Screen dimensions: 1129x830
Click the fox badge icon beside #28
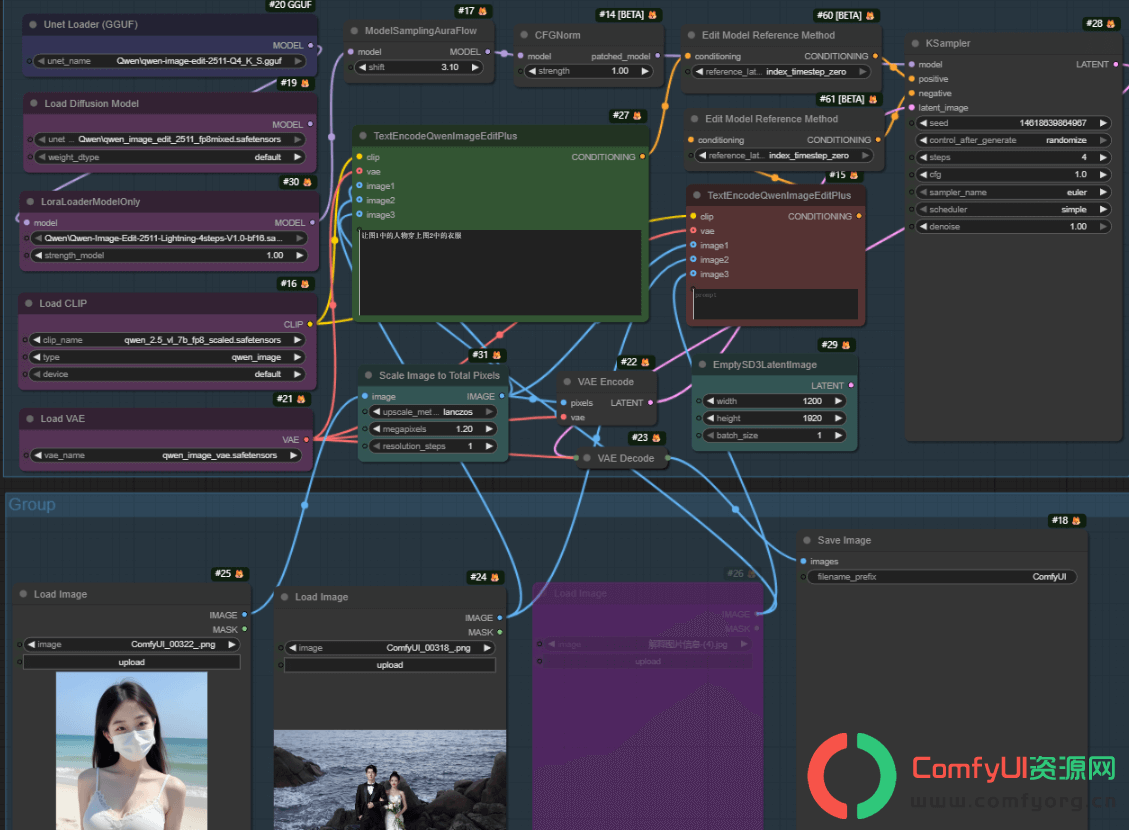tap(1110, 24)
